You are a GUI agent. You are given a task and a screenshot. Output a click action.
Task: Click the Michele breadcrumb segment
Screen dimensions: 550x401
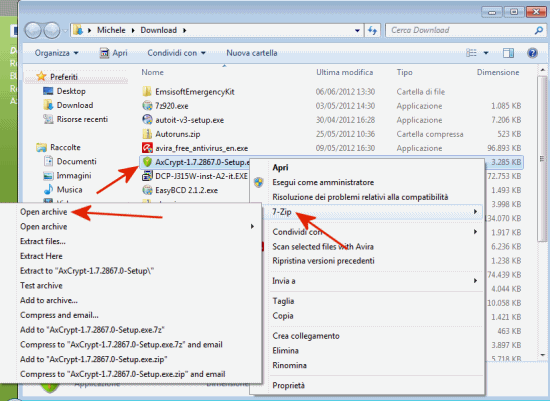[x=111, y=31]
